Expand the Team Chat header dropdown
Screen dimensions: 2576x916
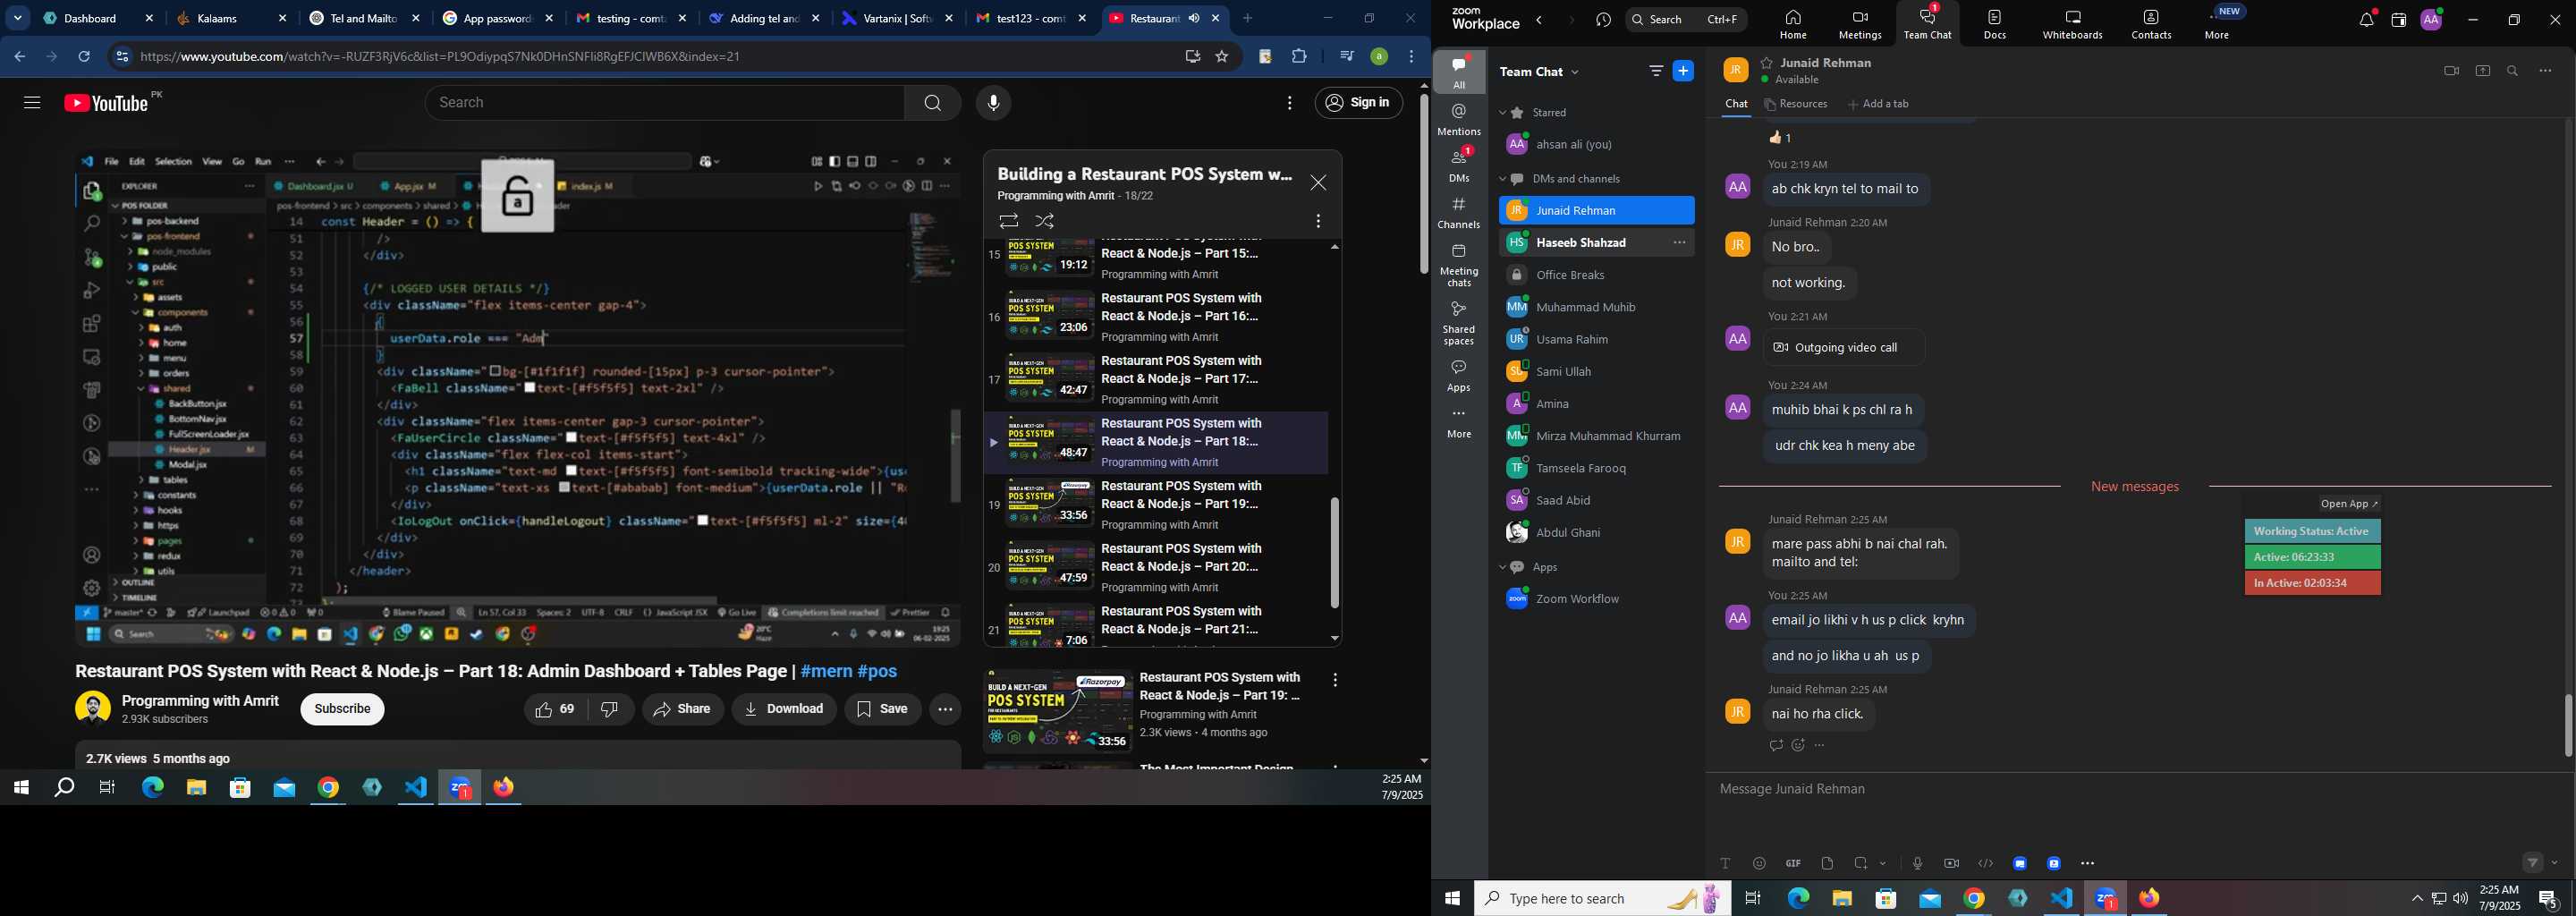(x=1576, y=72)
